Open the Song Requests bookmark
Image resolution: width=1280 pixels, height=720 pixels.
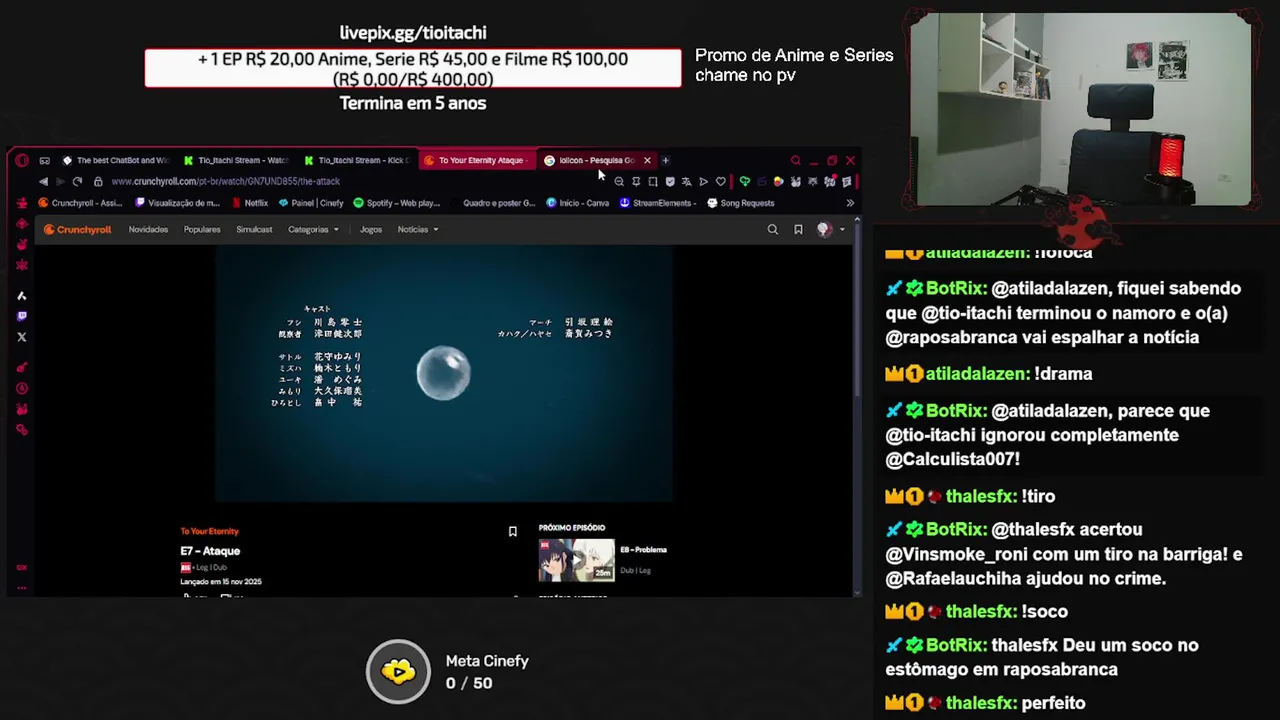(x=741, y=203)
